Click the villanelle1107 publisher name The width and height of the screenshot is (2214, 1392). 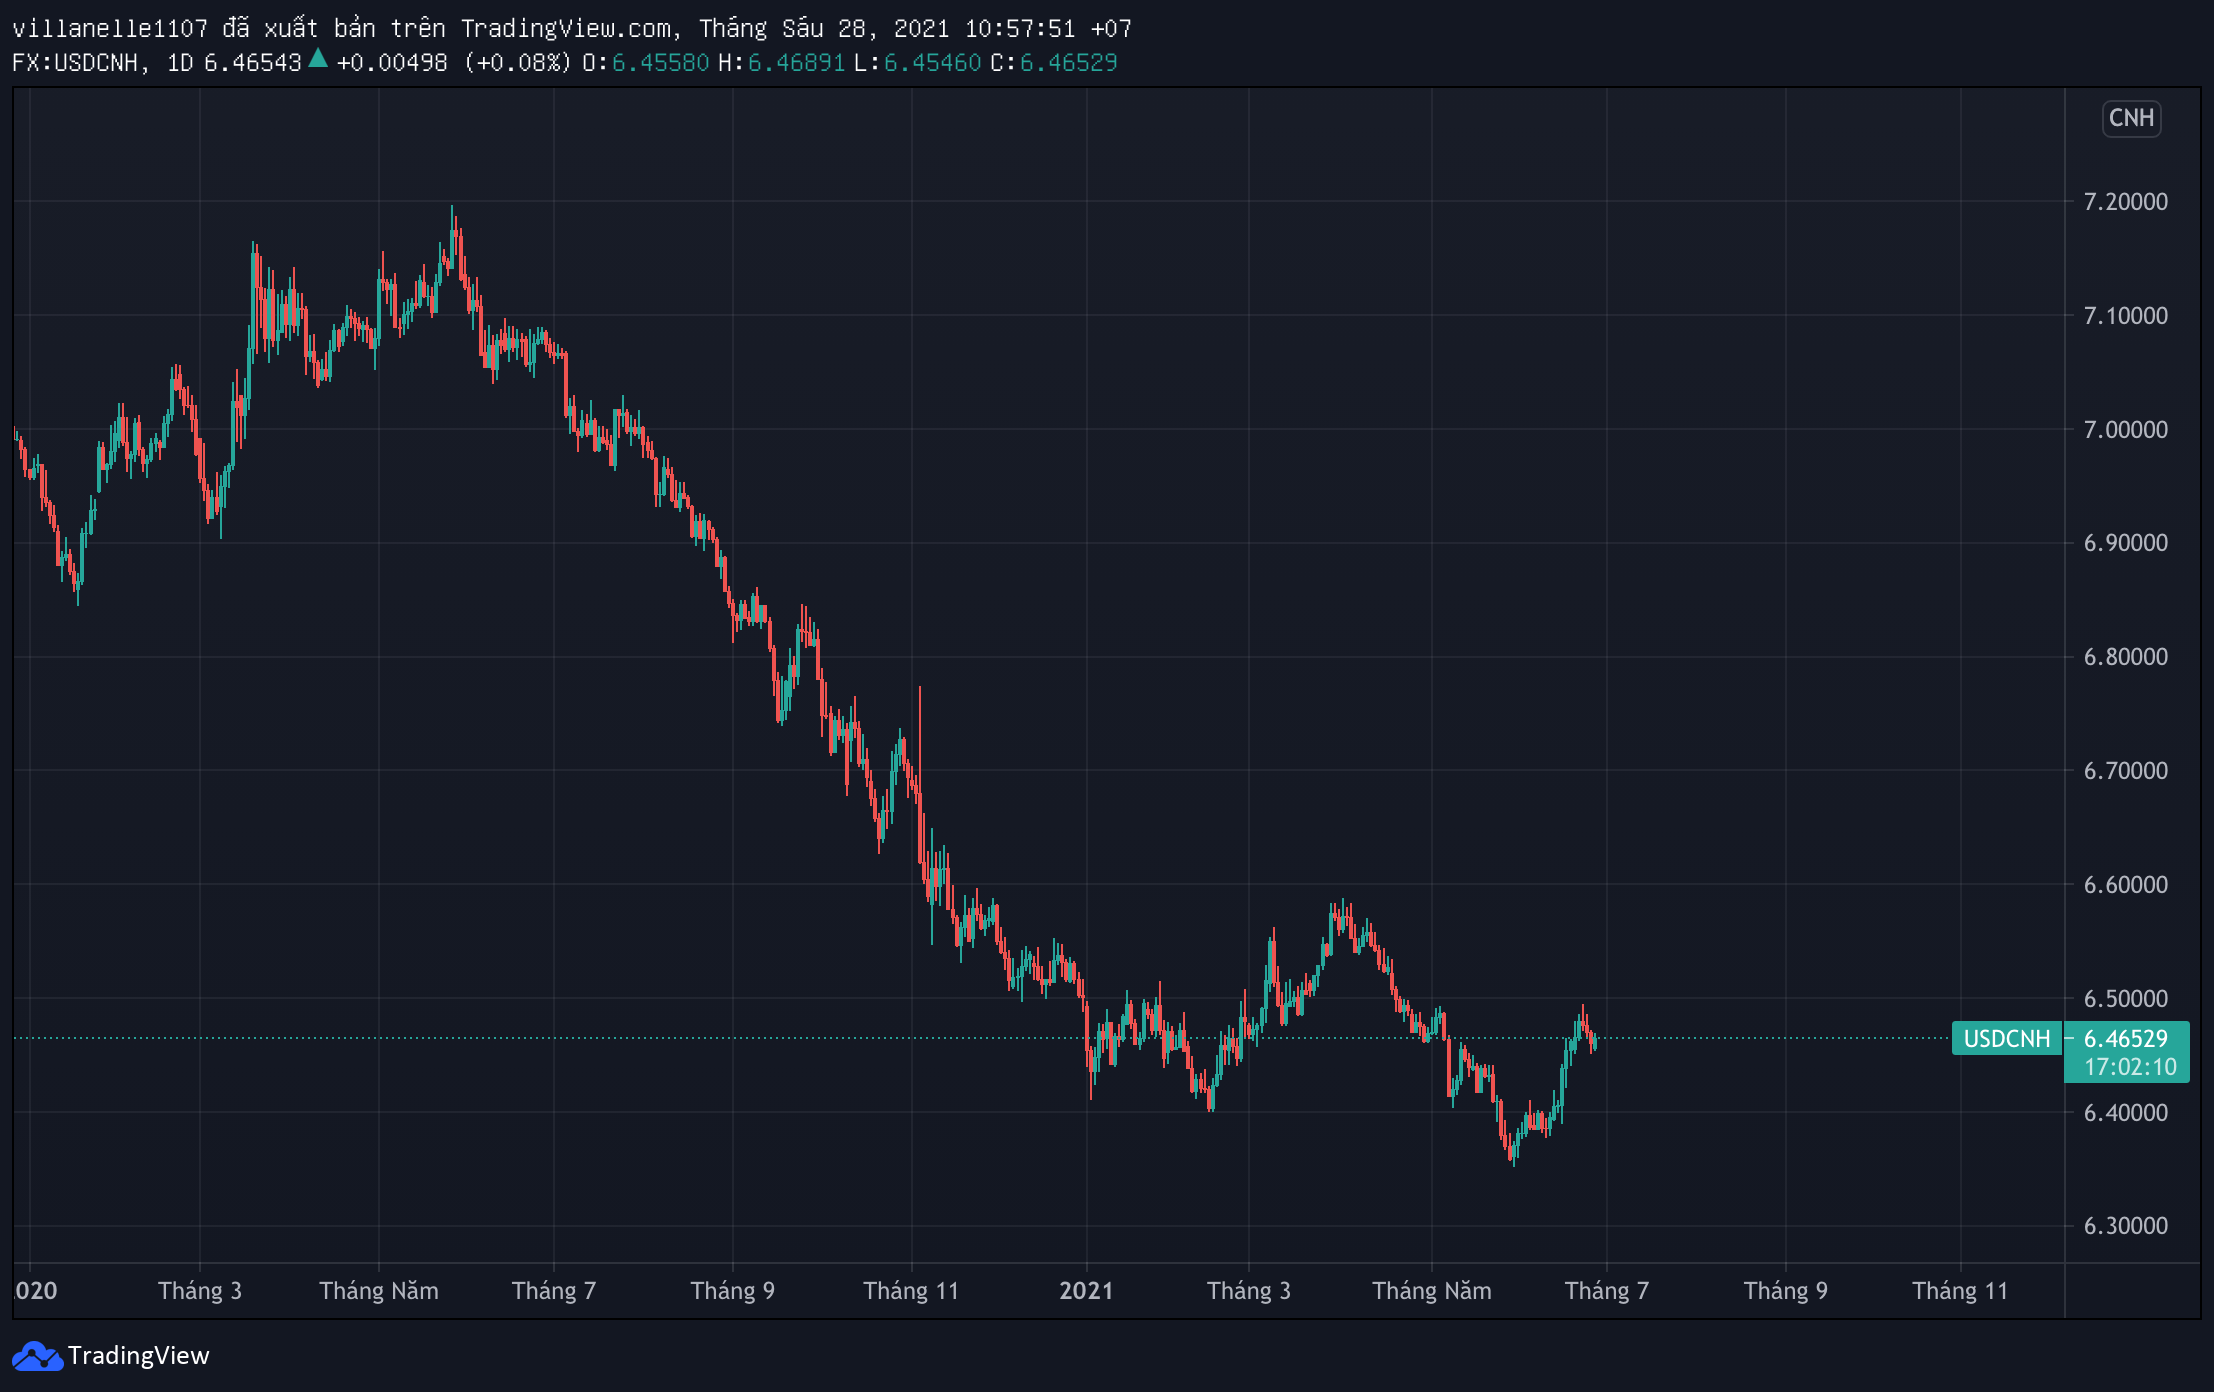click(x=110, y=29)
